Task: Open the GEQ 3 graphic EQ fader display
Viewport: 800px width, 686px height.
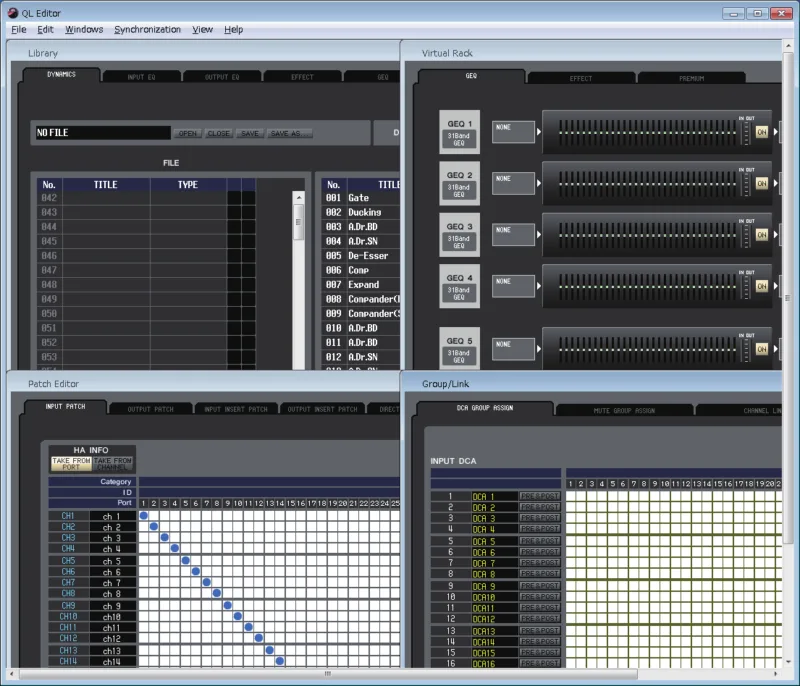Action: tap(647, 235)
